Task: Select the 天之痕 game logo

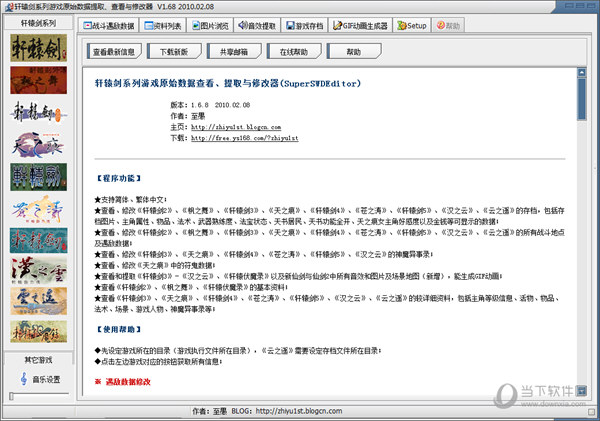Action: point(39,145)
